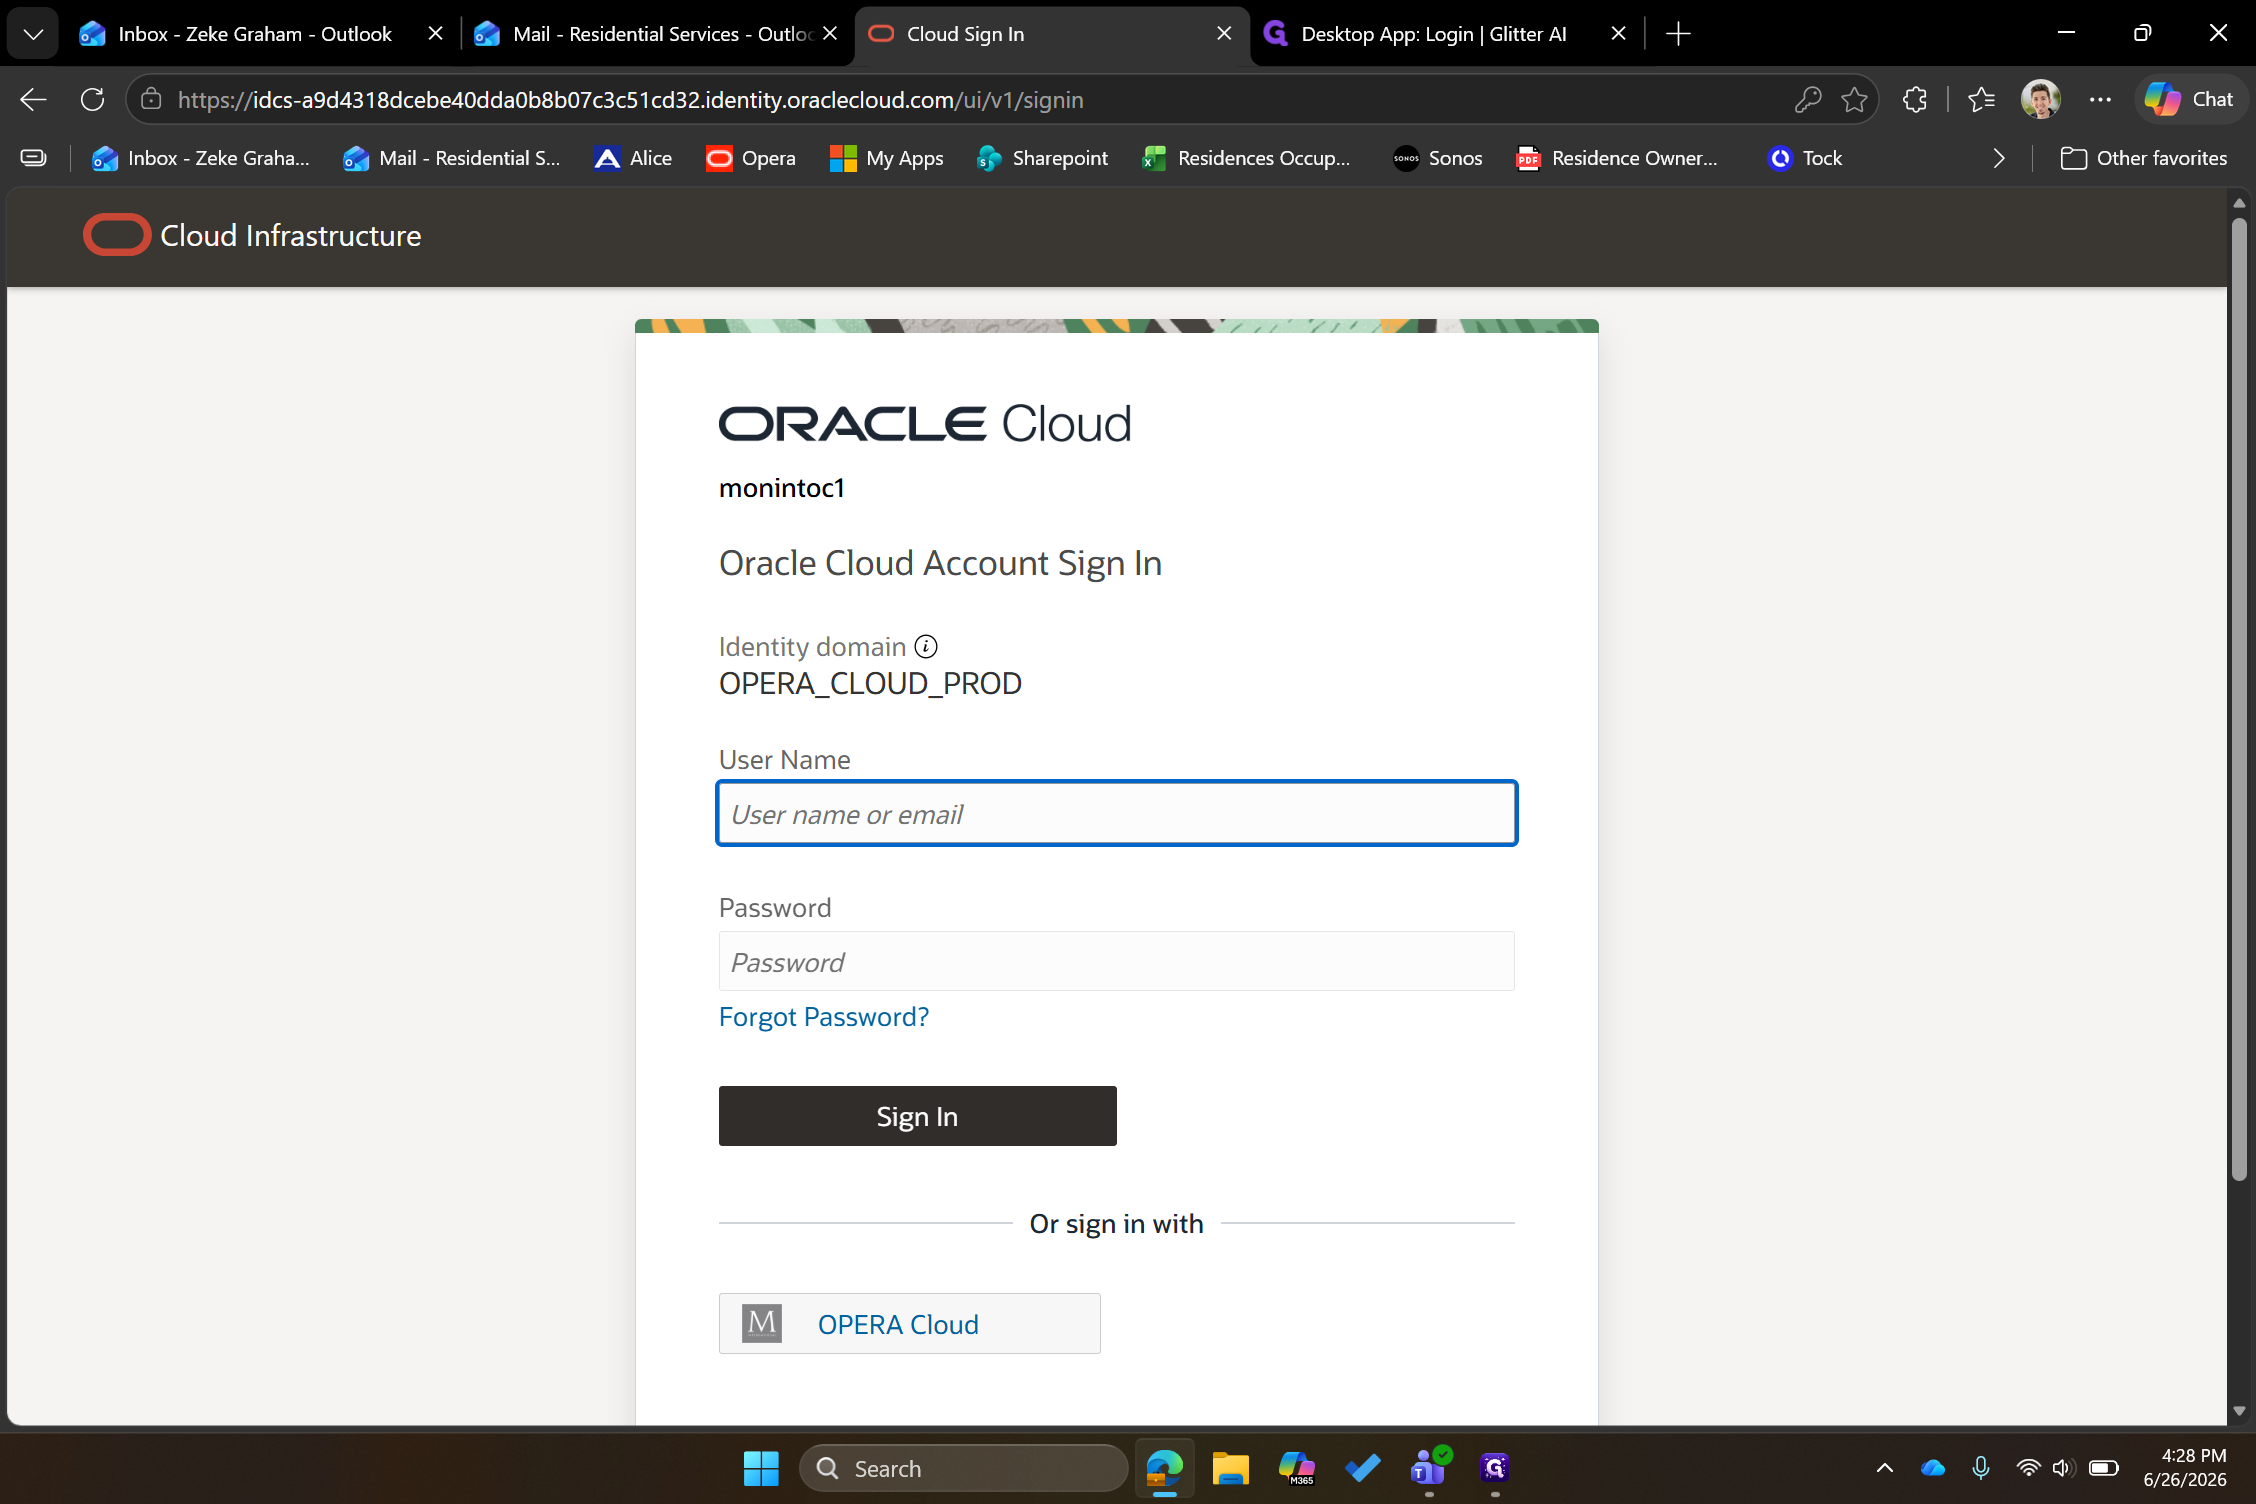Open saved passwords key icon

point(1807,99)
